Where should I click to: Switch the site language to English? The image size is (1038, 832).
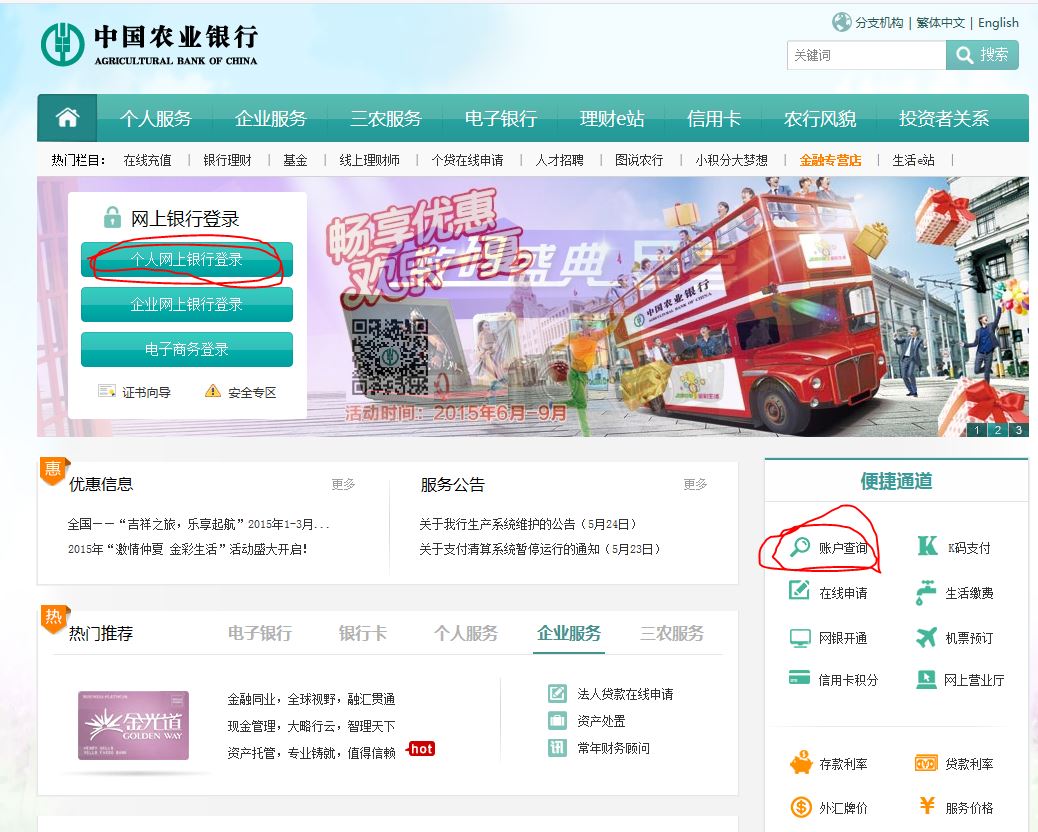(998, 22)
